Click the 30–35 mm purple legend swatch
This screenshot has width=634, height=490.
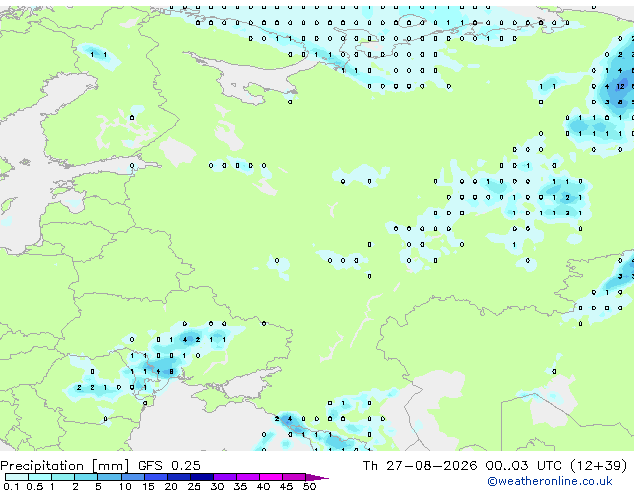(225, 477)
